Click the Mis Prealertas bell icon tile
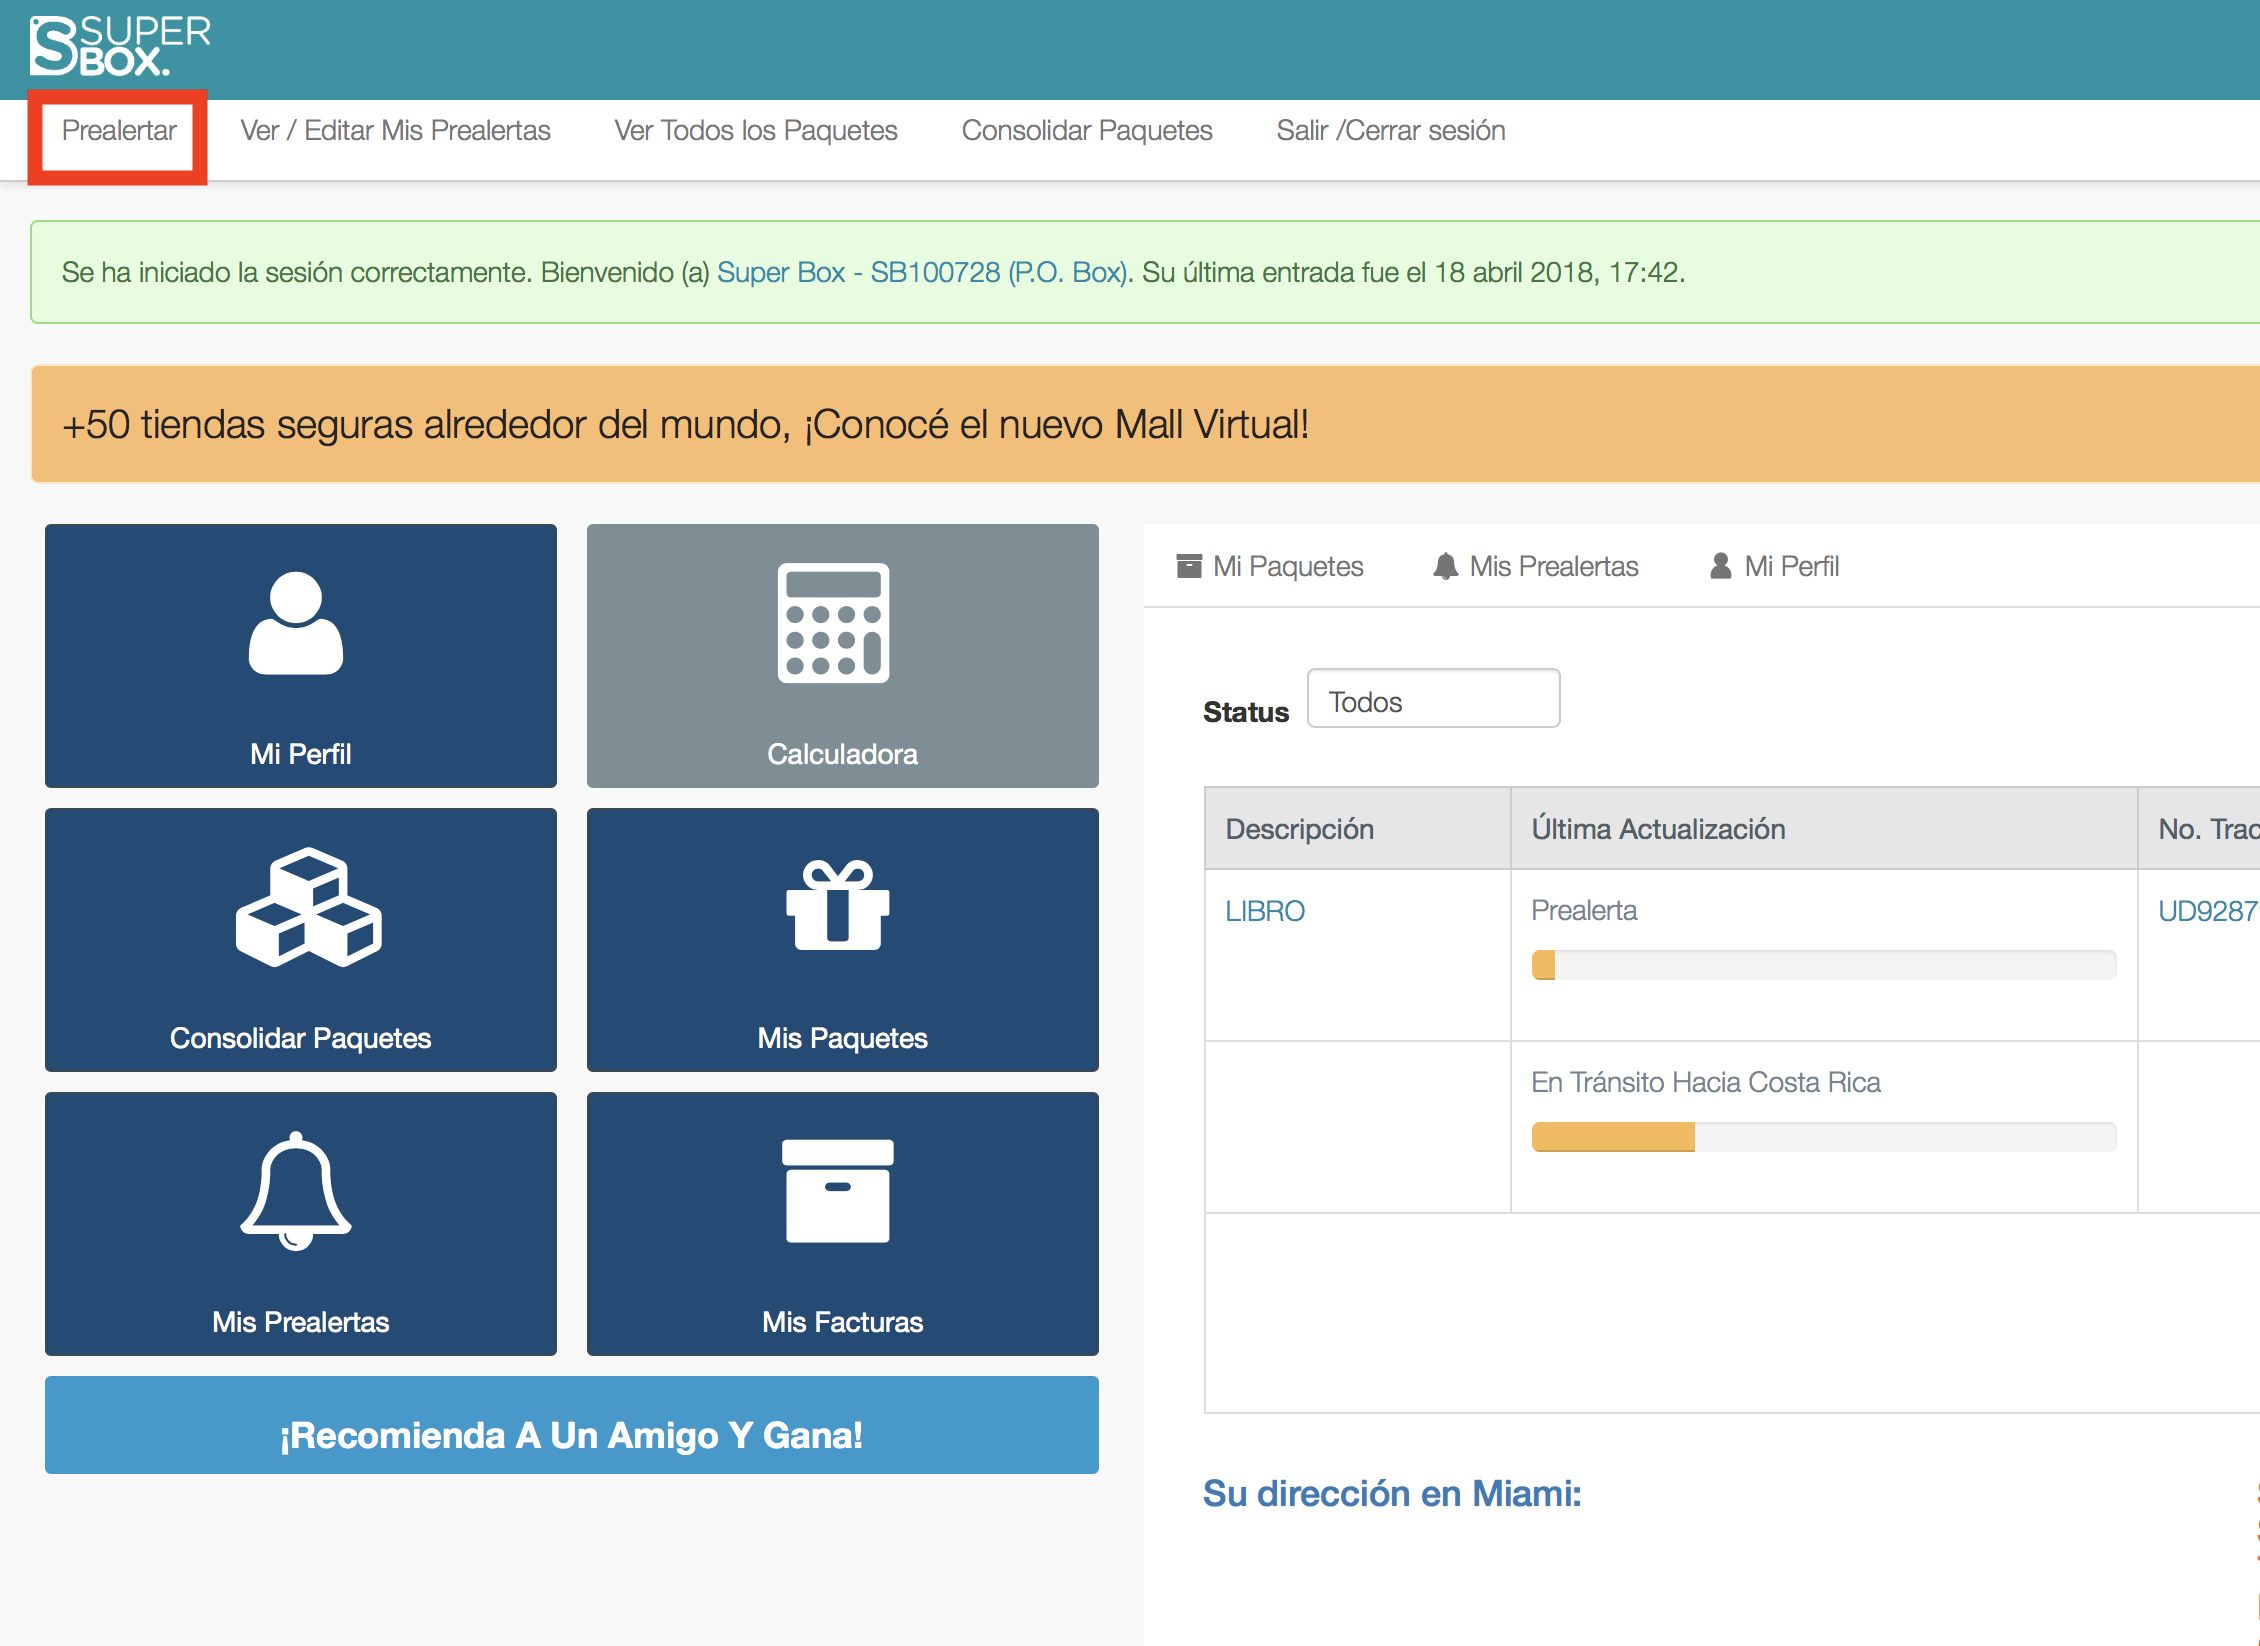The height and width of the screenshot is (1646, 2260). pyautogui.click(x=296, y=1191)
